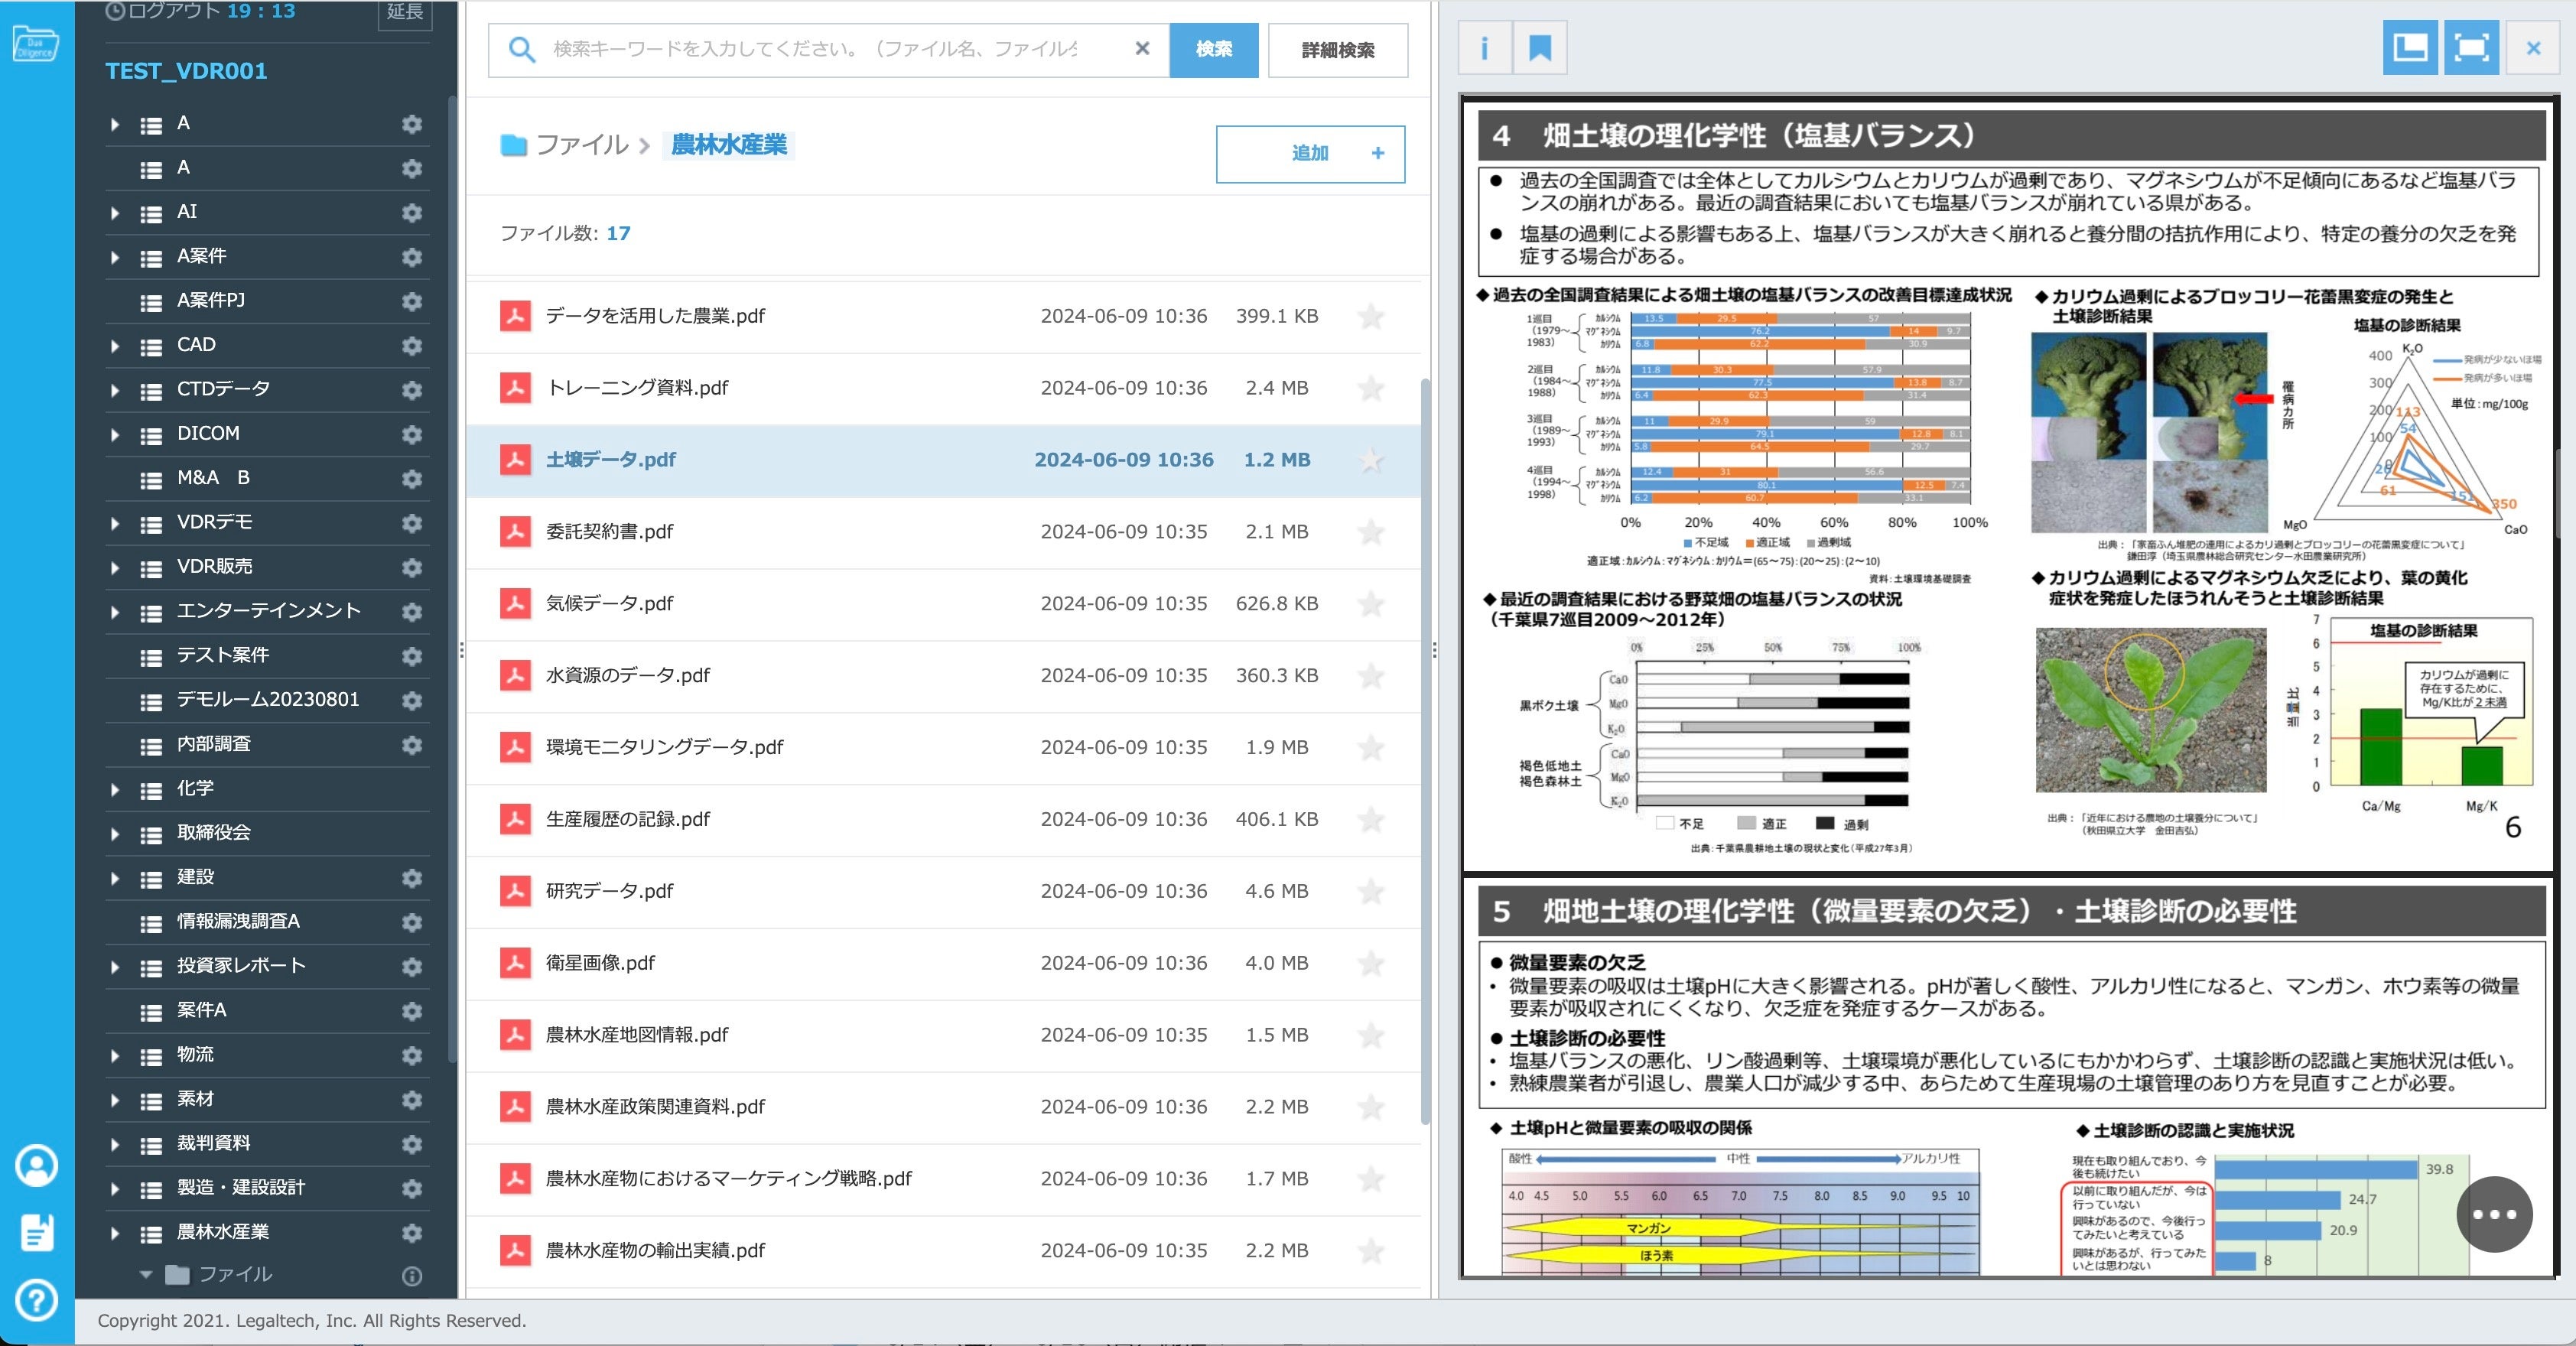
Task: Open preview in fullscreen mode
Action: click(x=2471, y=48)
